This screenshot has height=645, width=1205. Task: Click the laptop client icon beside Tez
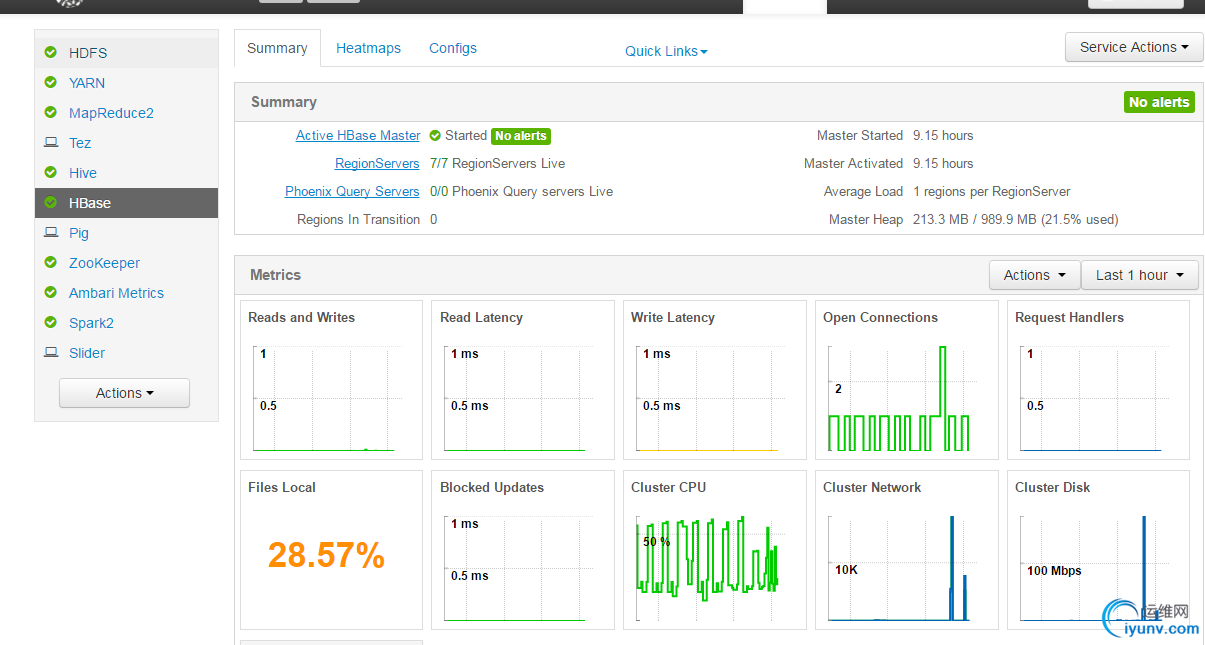tap(51, 143)
